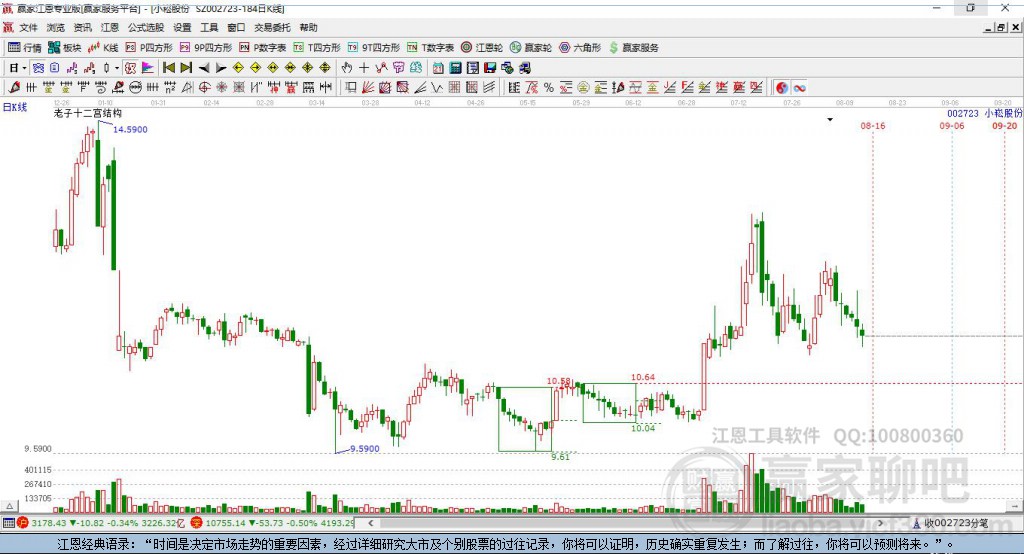The width and height of the screenshot is (1024, 554).
Task: Select the Gann fan angle lines tool
Action: 368,88
